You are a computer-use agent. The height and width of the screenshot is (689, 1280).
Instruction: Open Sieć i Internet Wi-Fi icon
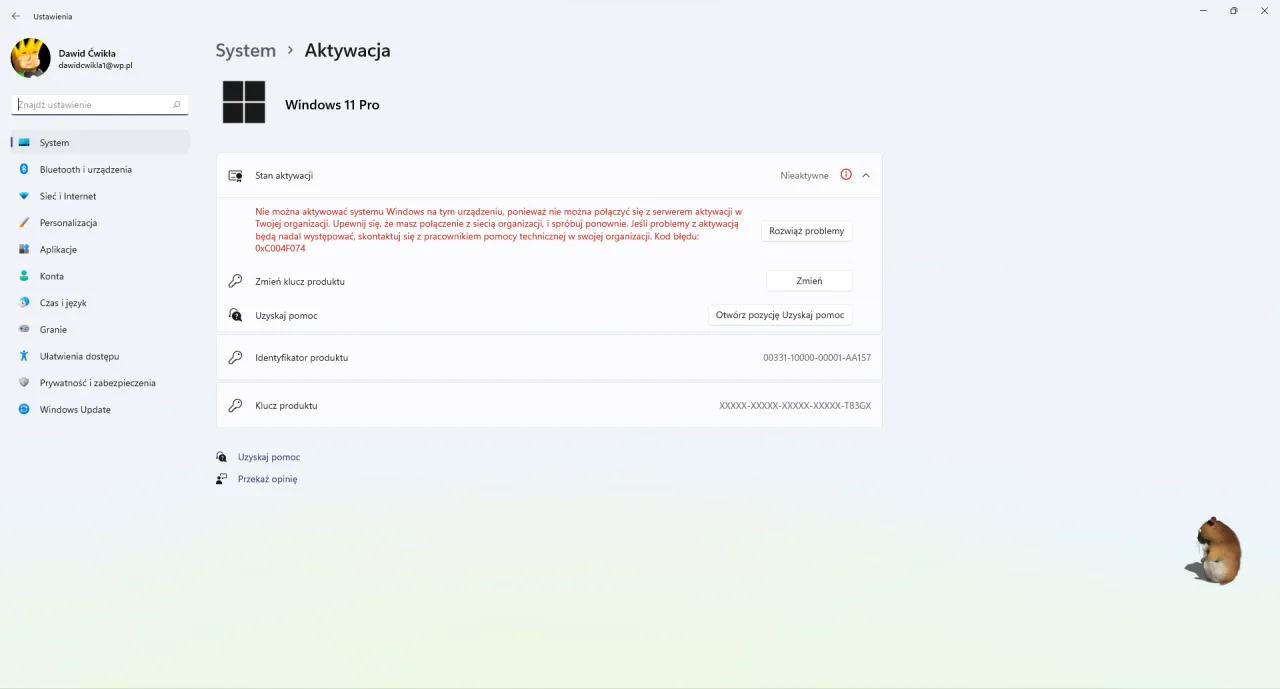(x=24, y=196)
